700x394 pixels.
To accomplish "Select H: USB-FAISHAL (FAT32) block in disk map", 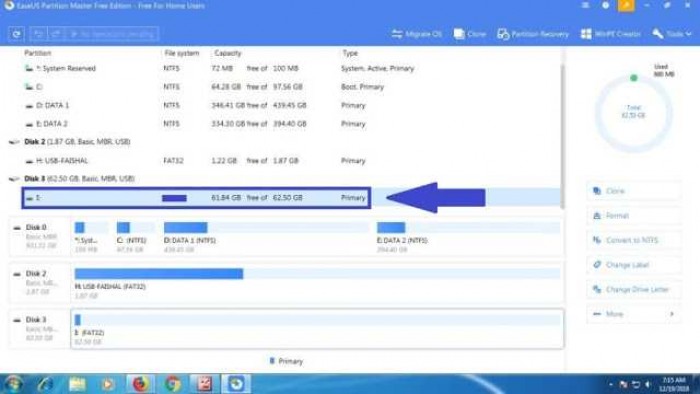I will [317, 283].
